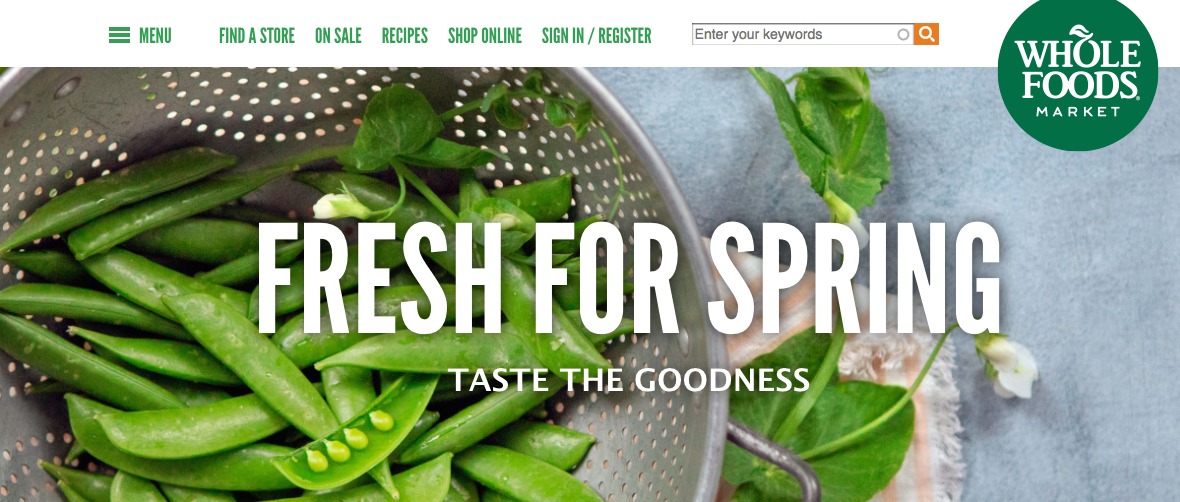Click the white blossom among the snap peas

pos(342,205)
